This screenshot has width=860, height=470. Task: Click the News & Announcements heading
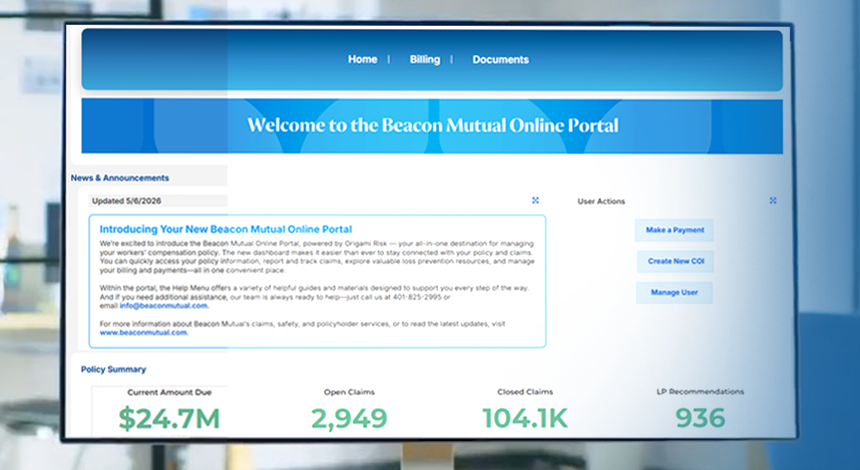(x=120, y=178)
